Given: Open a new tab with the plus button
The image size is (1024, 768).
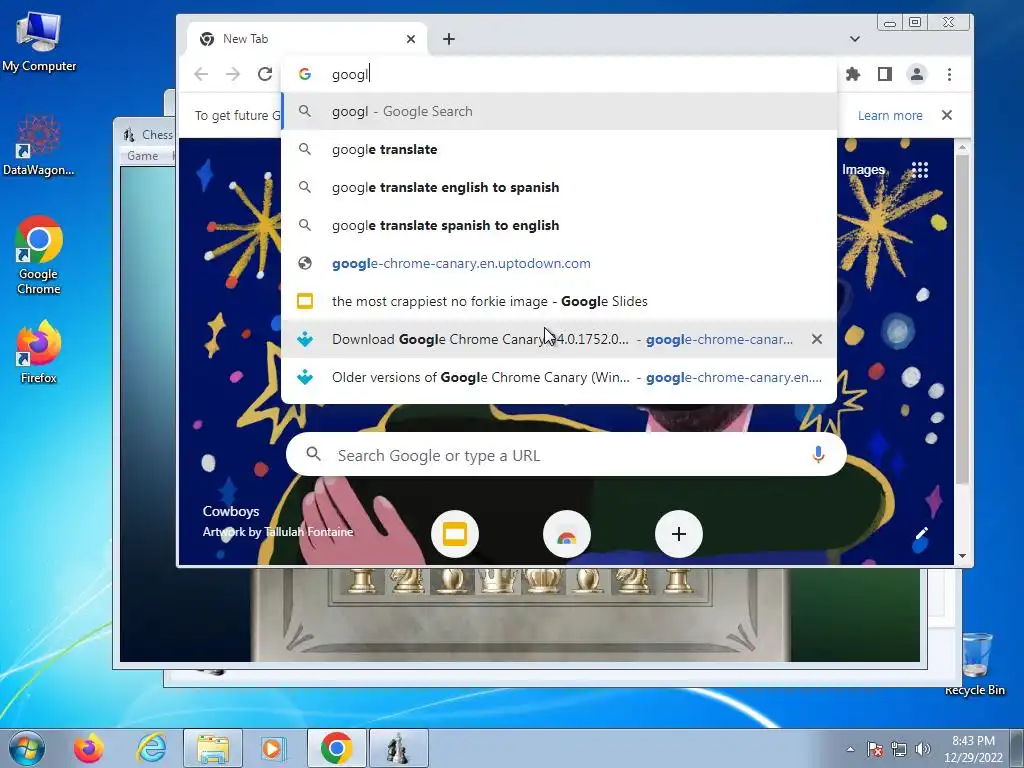Looking at the screenshot, I should 449,39.
